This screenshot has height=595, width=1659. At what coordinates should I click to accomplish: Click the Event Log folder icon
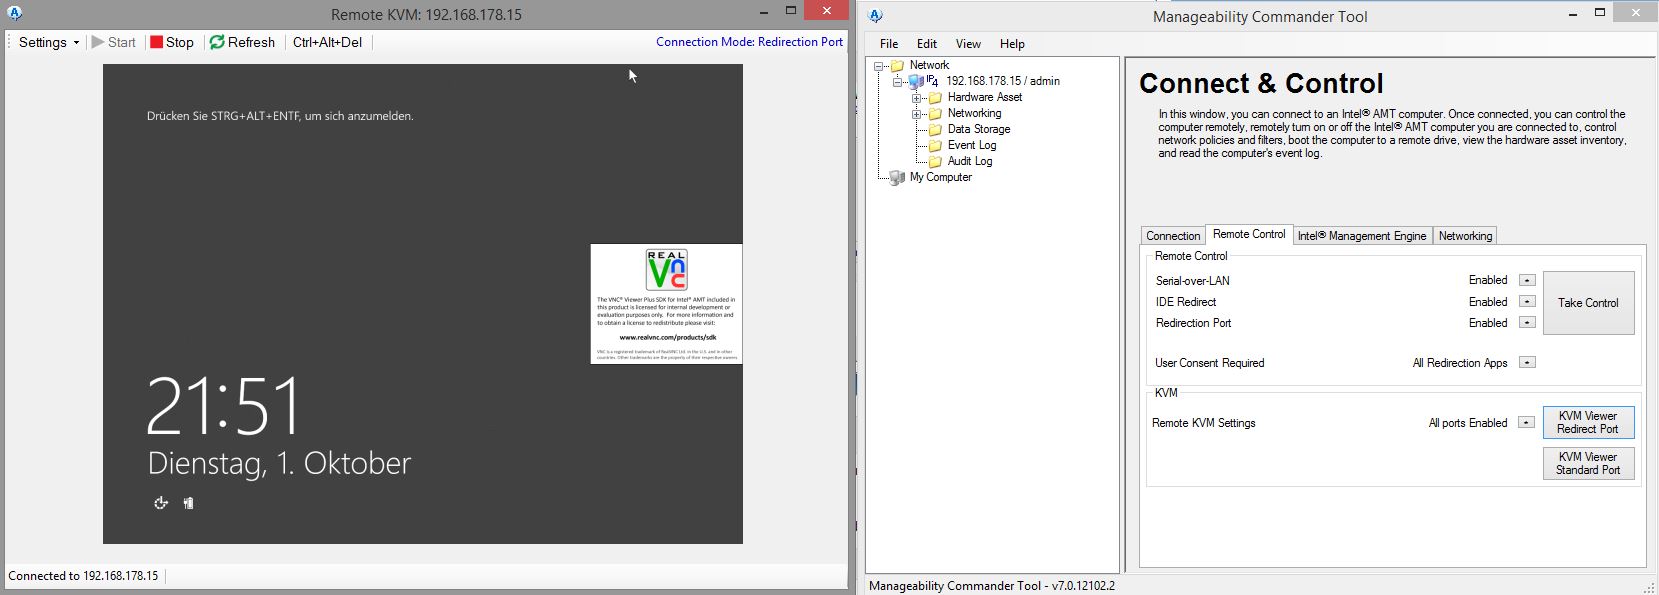(x=935, y=146)
